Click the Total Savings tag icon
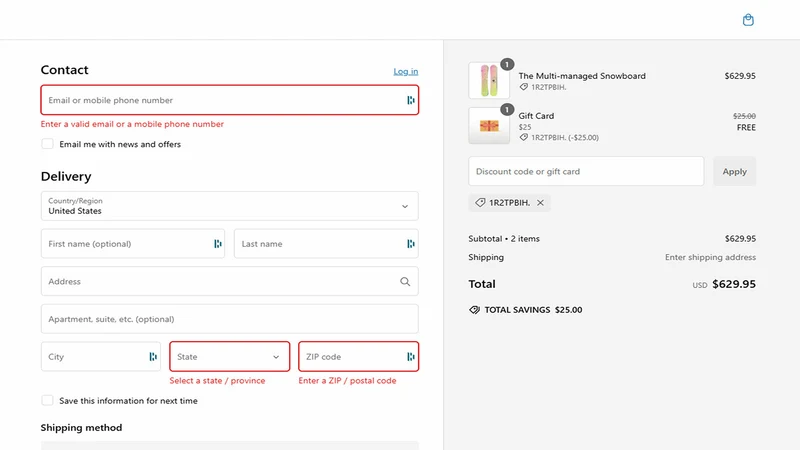 [474, 310]
